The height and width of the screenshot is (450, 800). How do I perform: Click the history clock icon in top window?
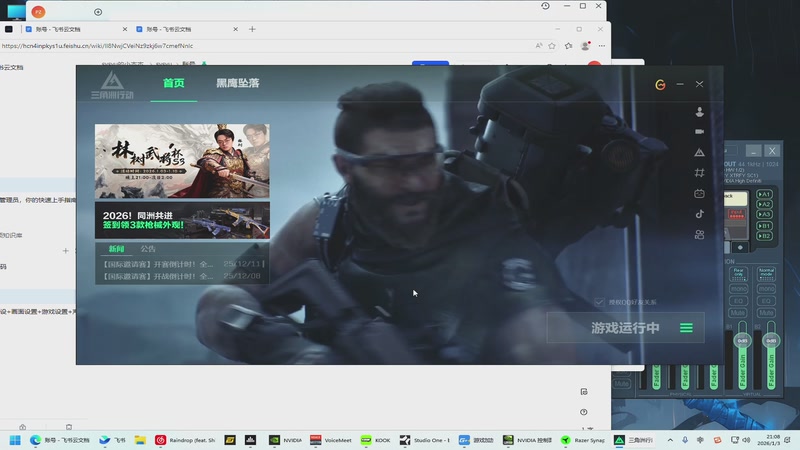coord(545,6)
